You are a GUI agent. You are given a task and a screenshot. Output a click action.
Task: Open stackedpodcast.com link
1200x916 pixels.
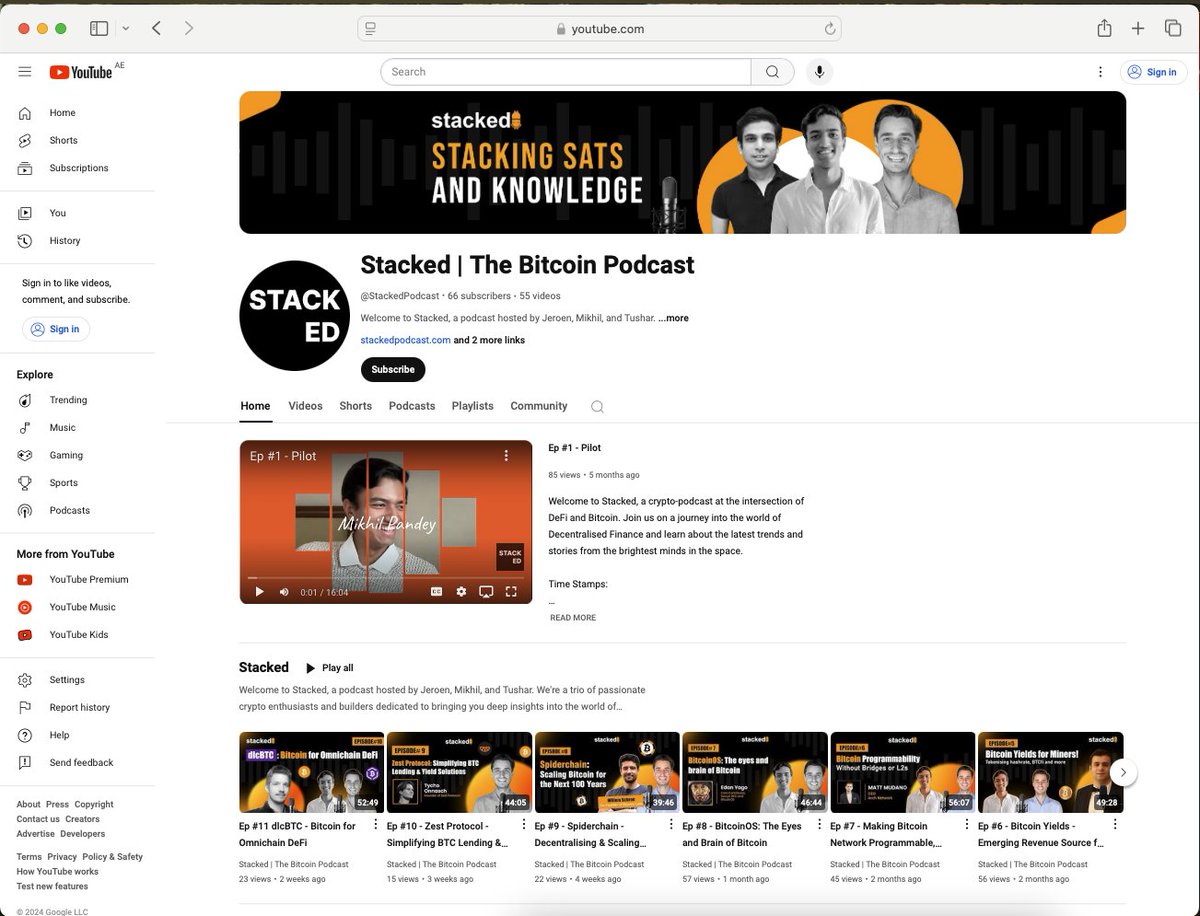405,340
